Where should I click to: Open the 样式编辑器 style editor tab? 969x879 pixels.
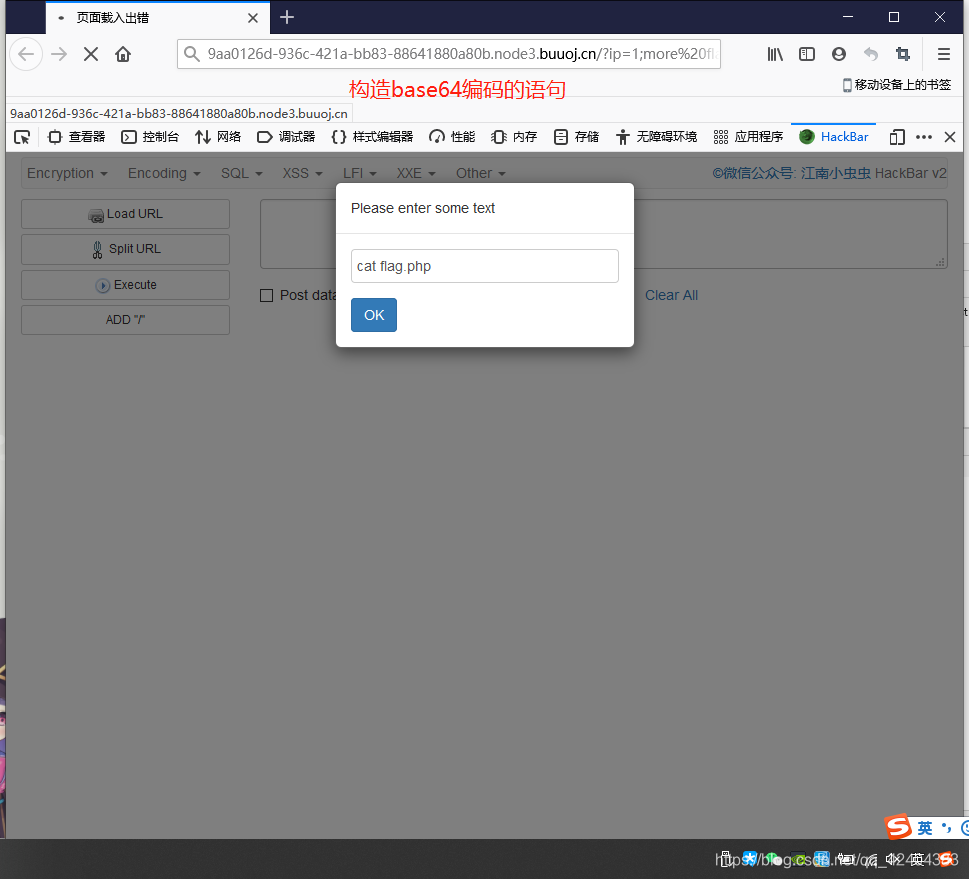373,137
